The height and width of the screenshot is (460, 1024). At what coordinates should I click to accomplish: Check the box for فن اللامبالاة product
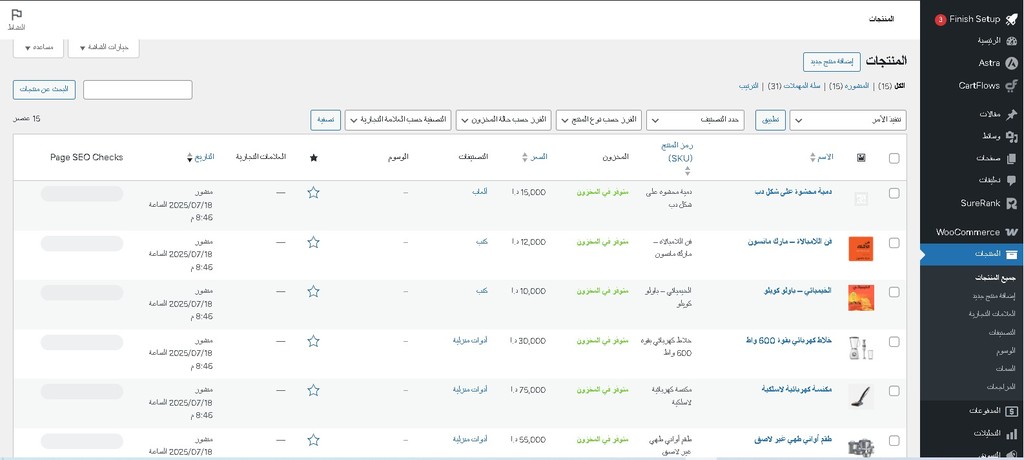pyautogui.click(x=894, y=243)
